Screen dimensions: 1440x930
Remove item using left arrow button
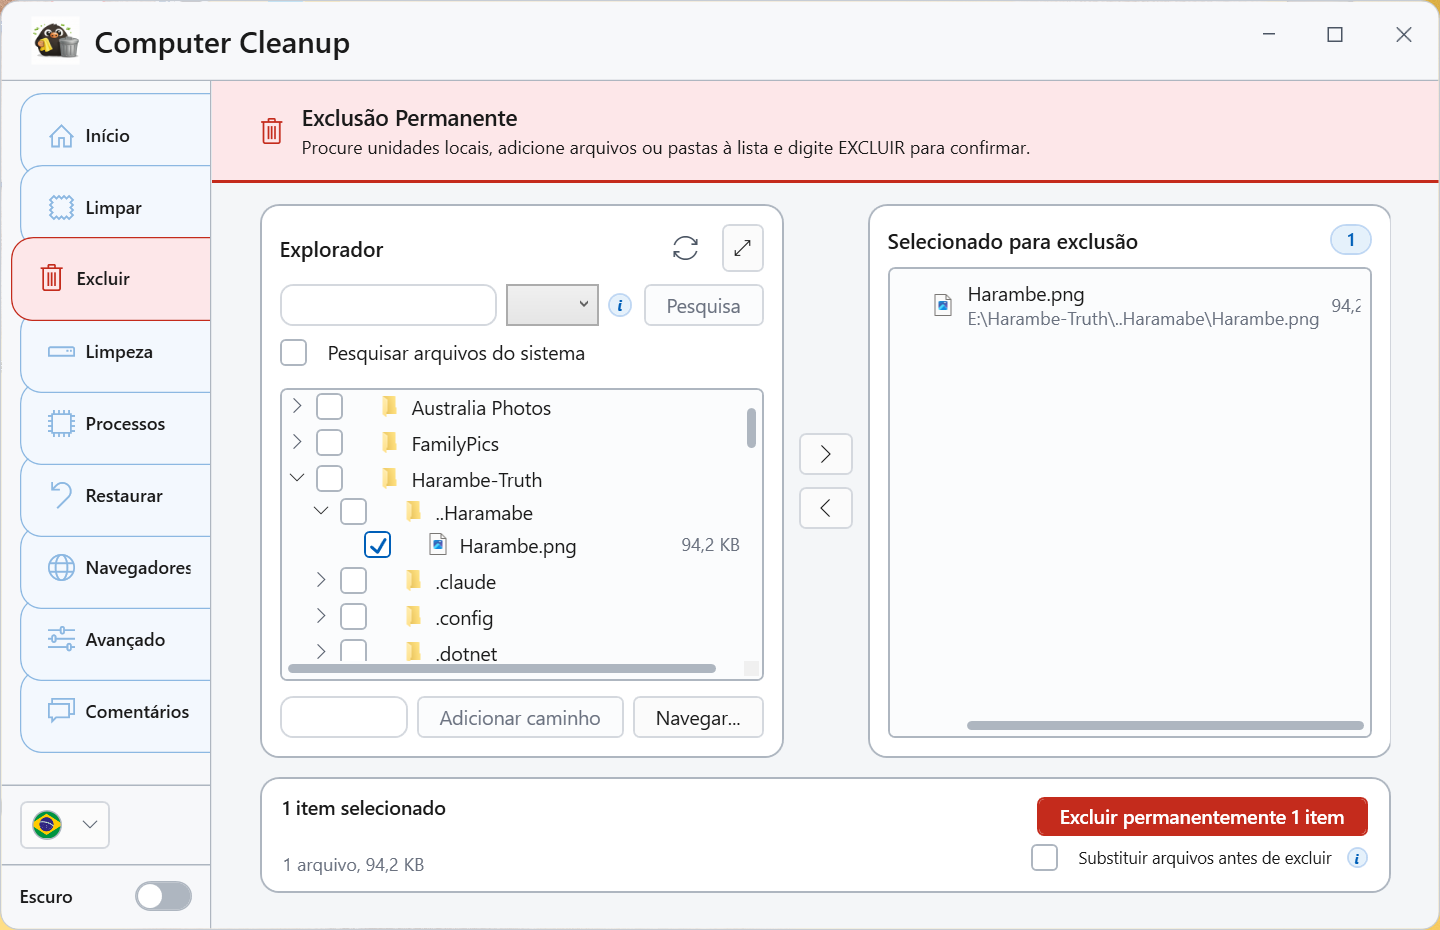[826, 508]
